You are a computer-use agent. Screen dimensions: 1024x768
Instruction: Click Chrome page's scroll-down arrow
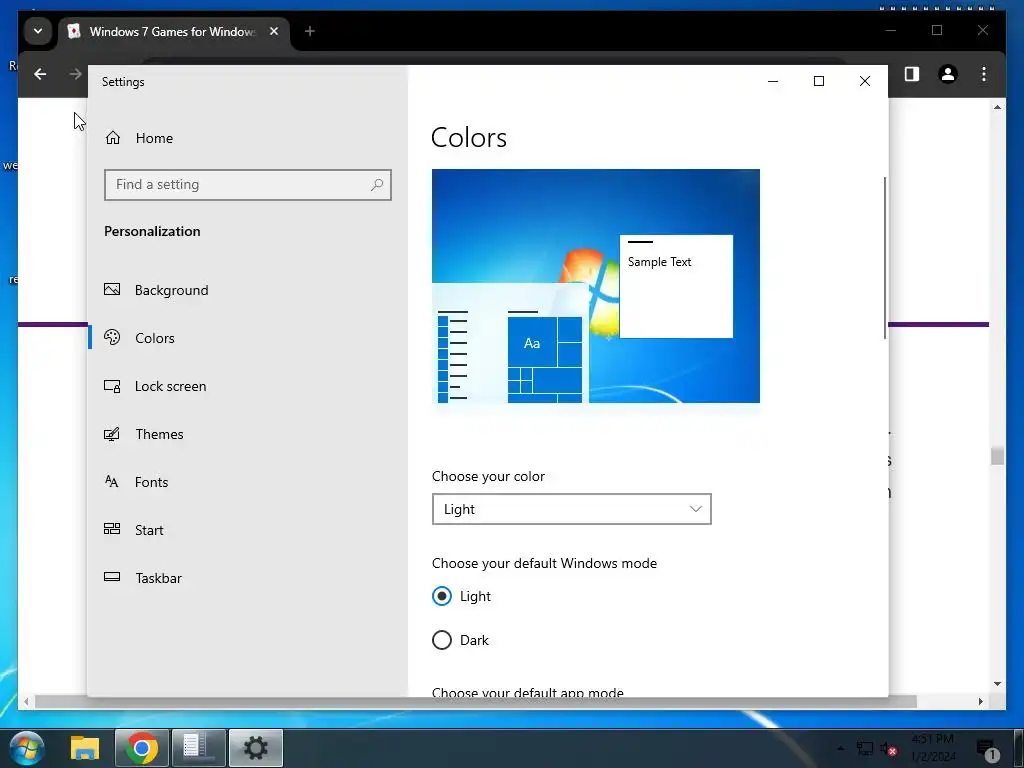click(x=997, y=684)
